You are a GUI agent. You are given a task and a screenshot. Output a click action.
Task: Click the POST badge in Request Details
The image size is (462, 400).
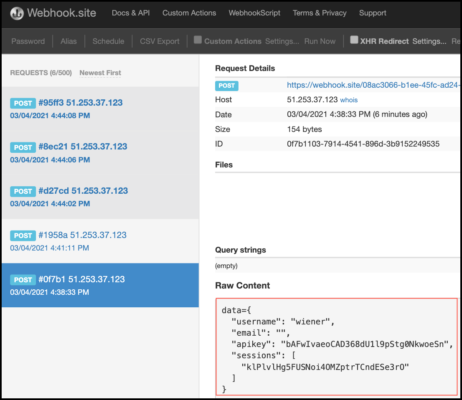coord(227,86)
